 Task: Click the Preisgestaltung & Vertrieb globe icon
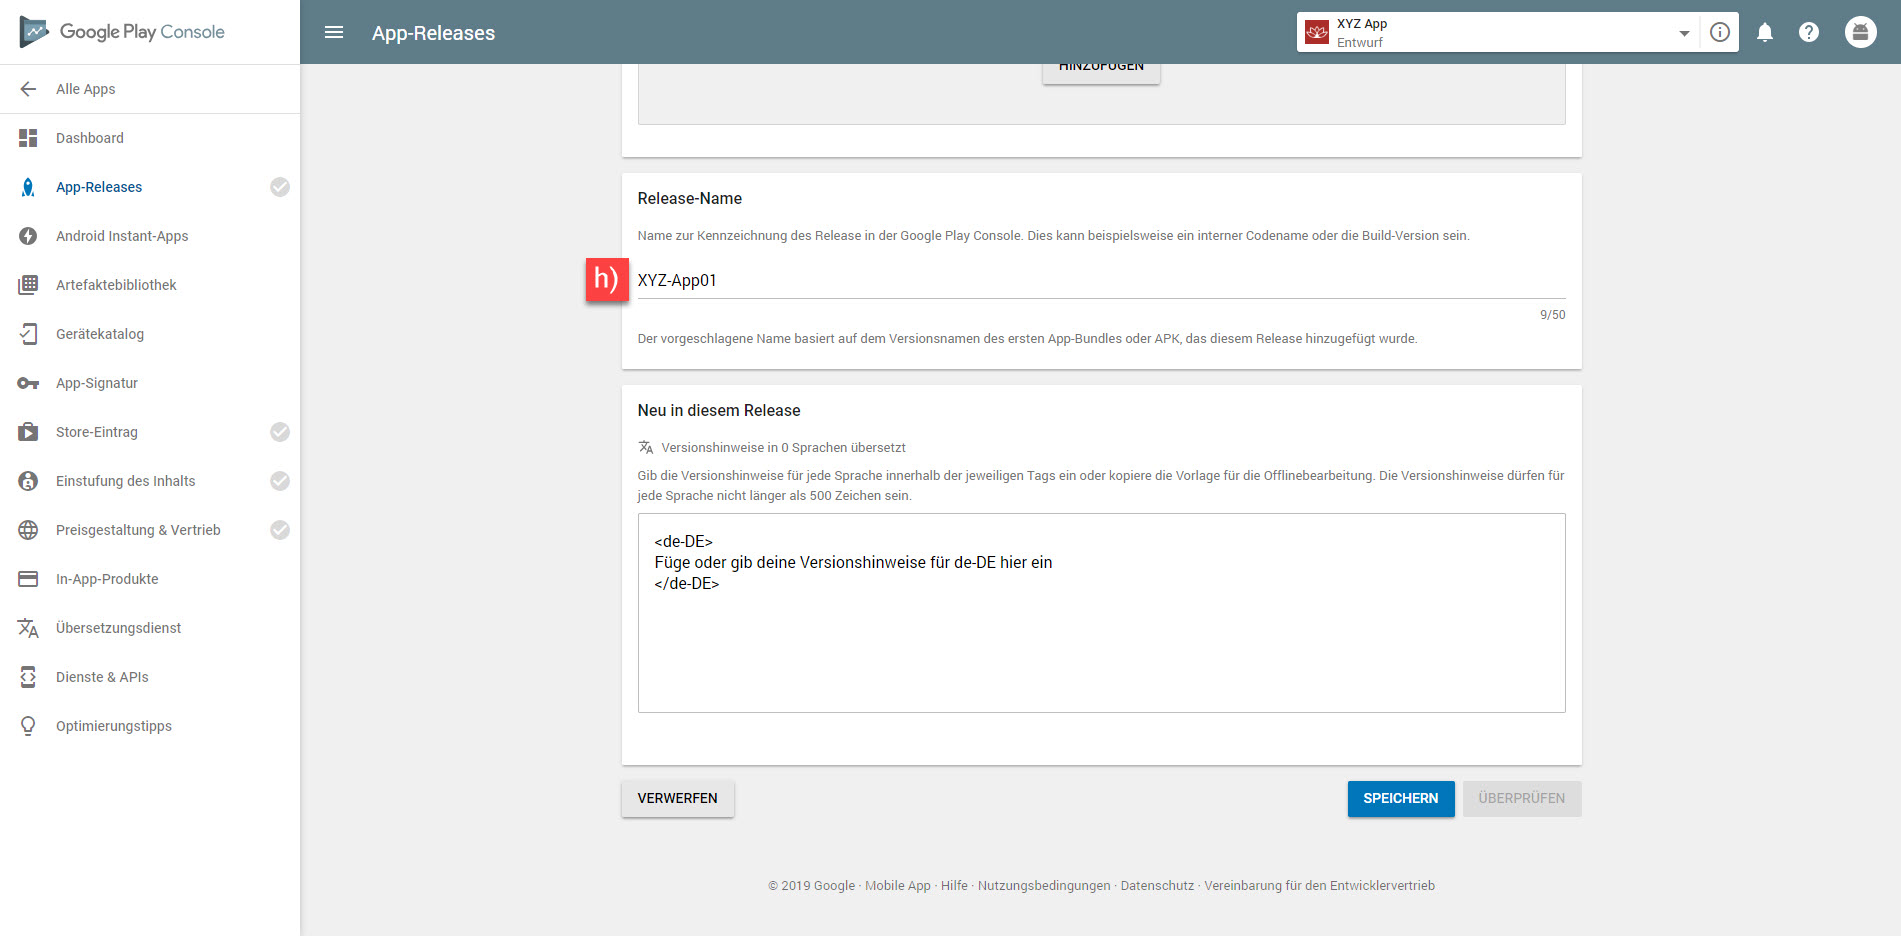pos(28,530)
